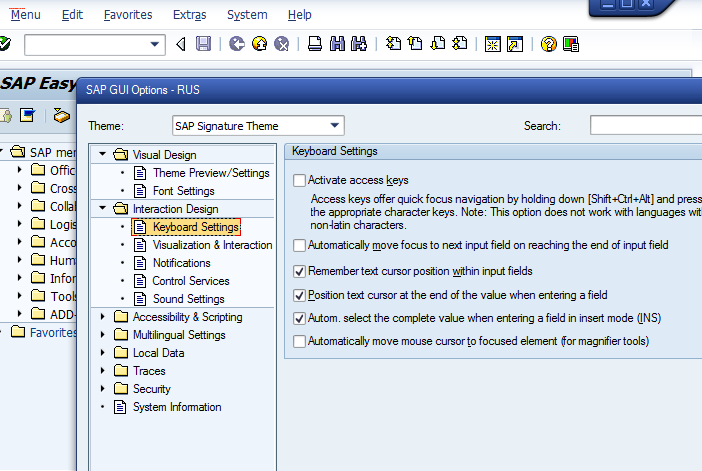Click the Last Page icon

click(x=460, y=44)
